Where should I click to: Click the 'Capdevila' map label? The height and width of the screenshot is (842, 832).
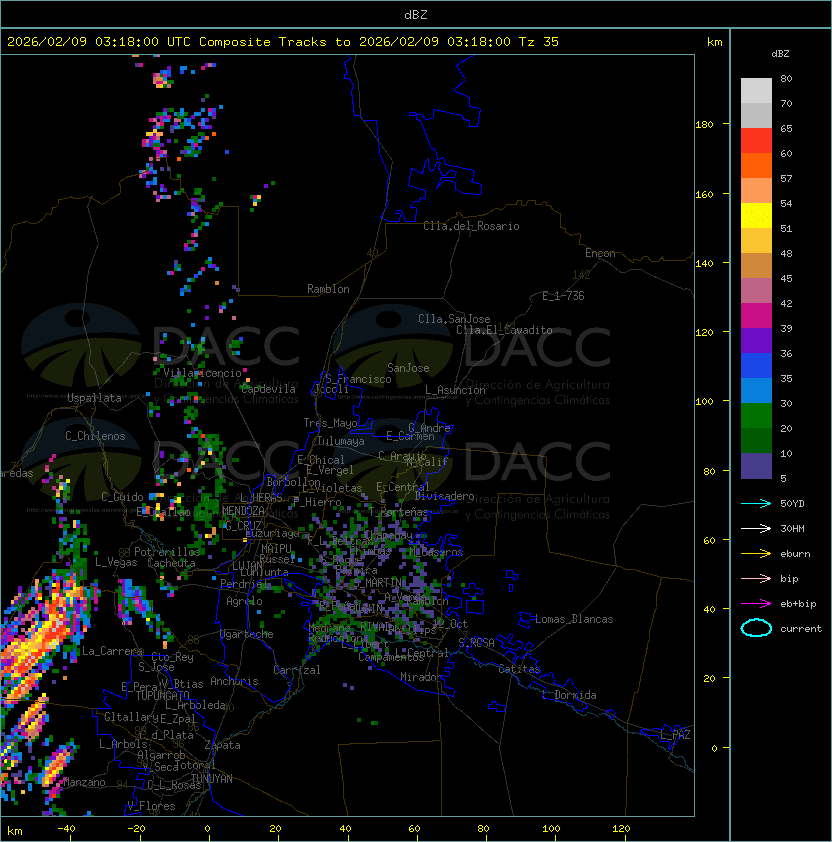tap(268, 389)
